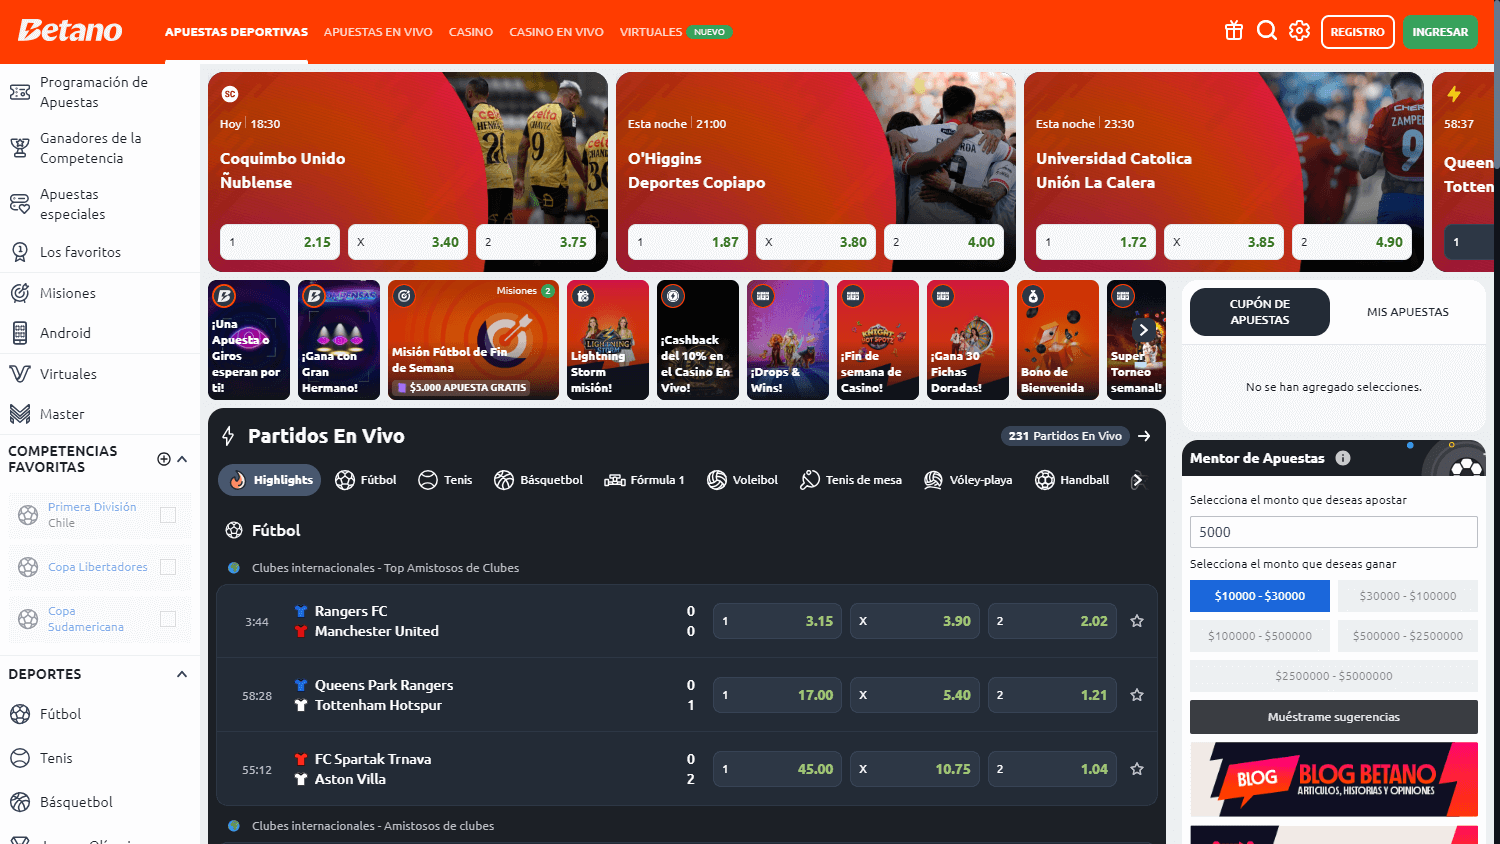
Task: Select win range $500000 - $2500000
Action: point(1408,636)
